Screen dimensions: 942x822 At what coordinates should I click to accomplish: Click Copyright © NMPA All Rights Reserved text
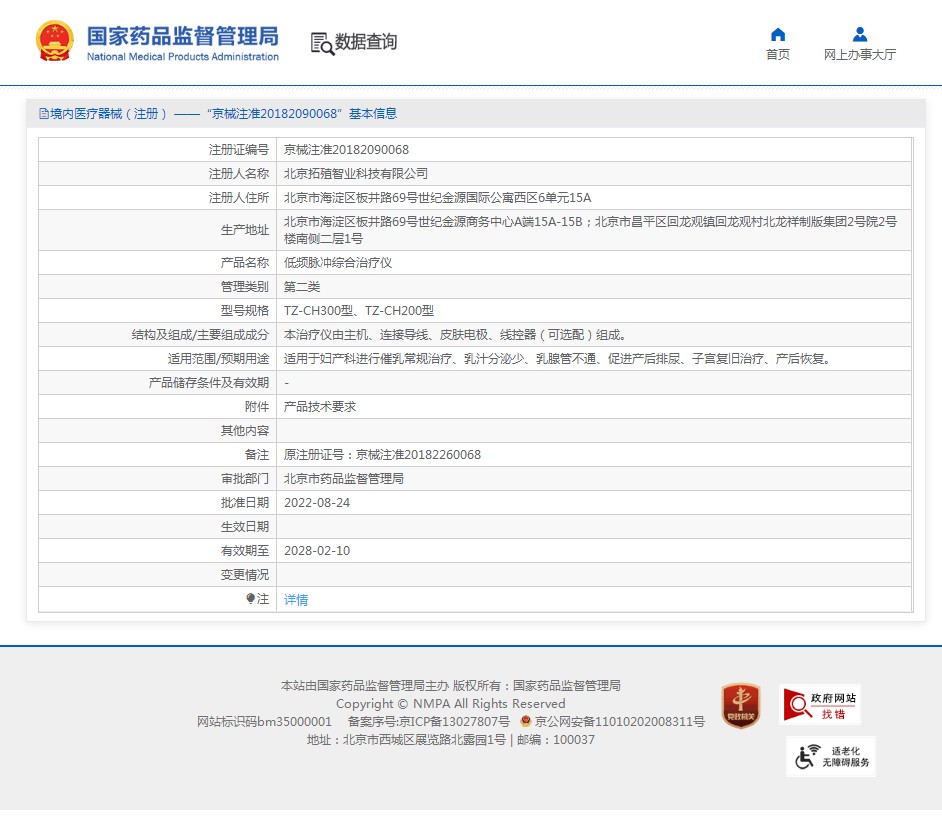(451, 704)
